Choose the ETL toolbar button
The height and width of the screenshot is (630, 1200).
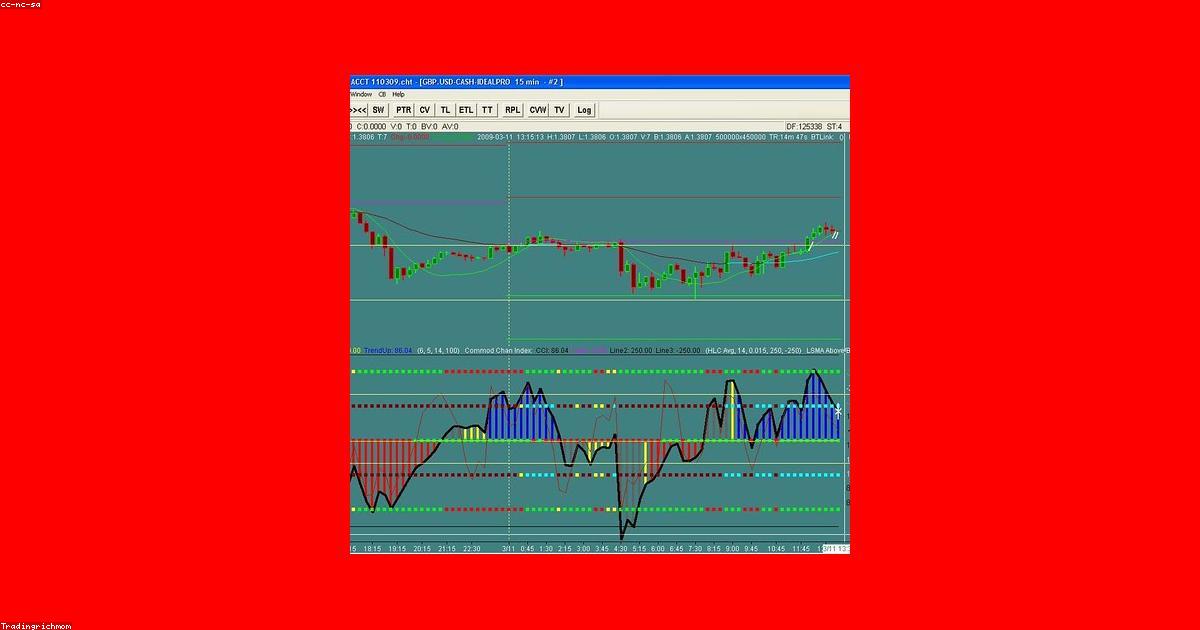pyautogui.click(x=466, y=110)
